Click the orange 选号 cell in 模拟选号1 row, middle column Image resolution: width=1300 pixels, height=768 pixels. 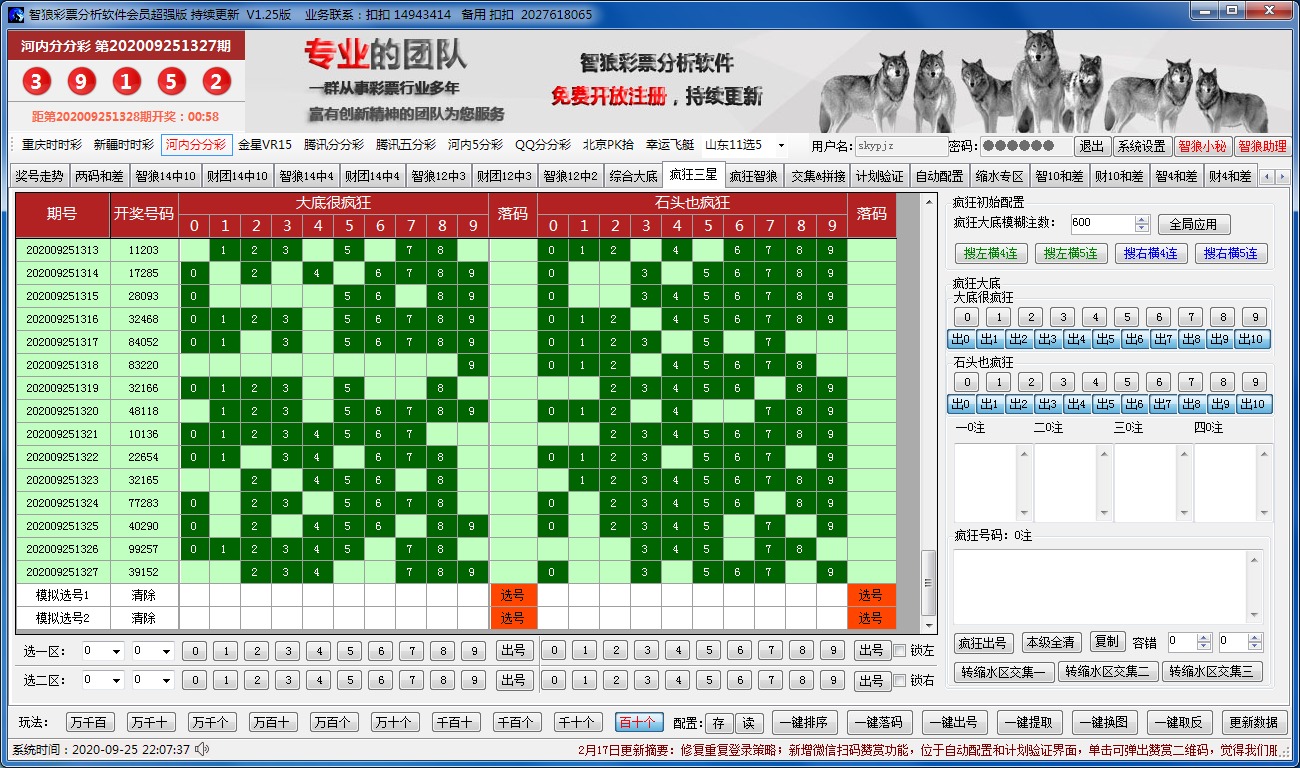coord(512,595)
